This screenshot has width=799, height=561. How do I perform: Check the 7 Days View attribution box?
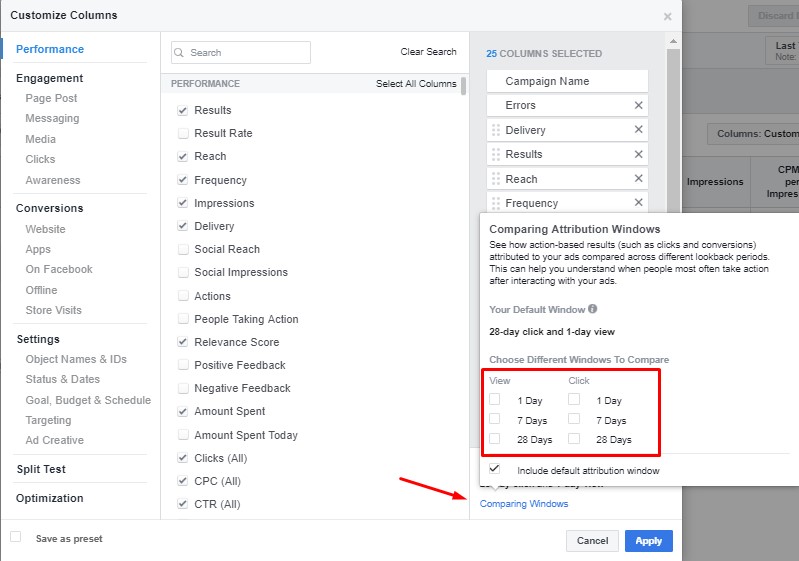pos(494,418)
